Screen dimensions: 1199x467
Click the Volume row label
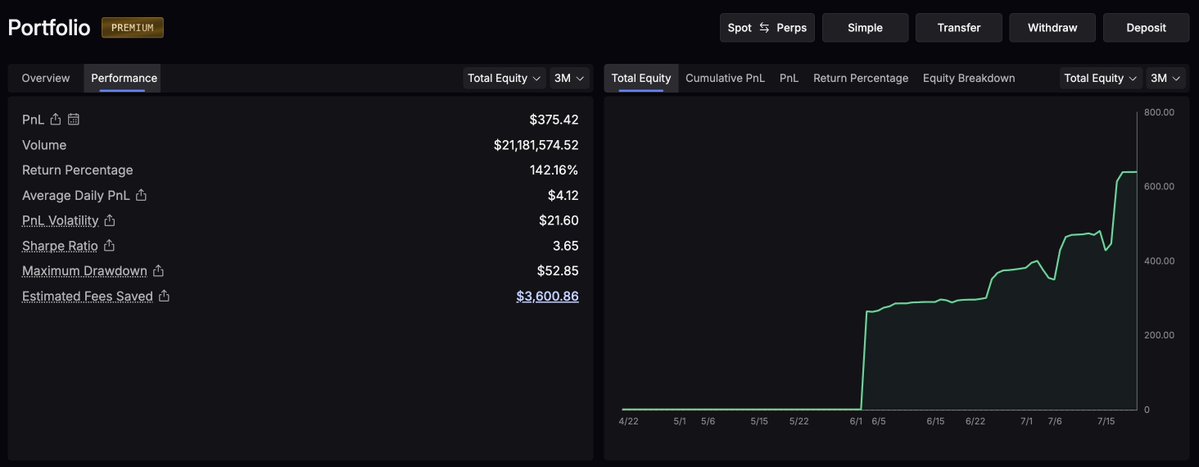[x=44, y=144]
